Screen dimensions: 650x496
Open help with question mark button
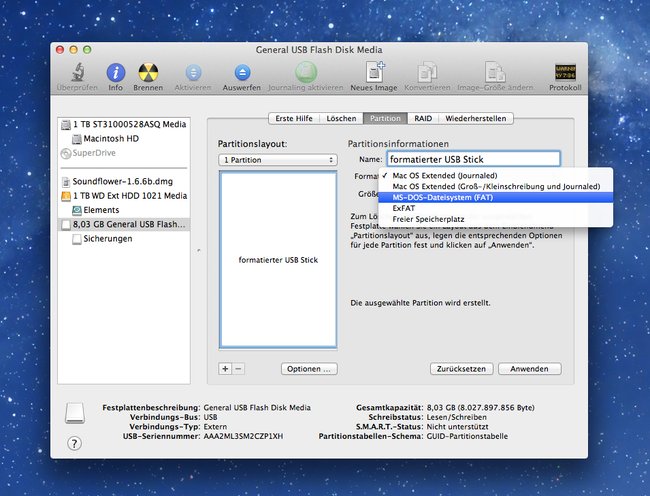(75, 444)
